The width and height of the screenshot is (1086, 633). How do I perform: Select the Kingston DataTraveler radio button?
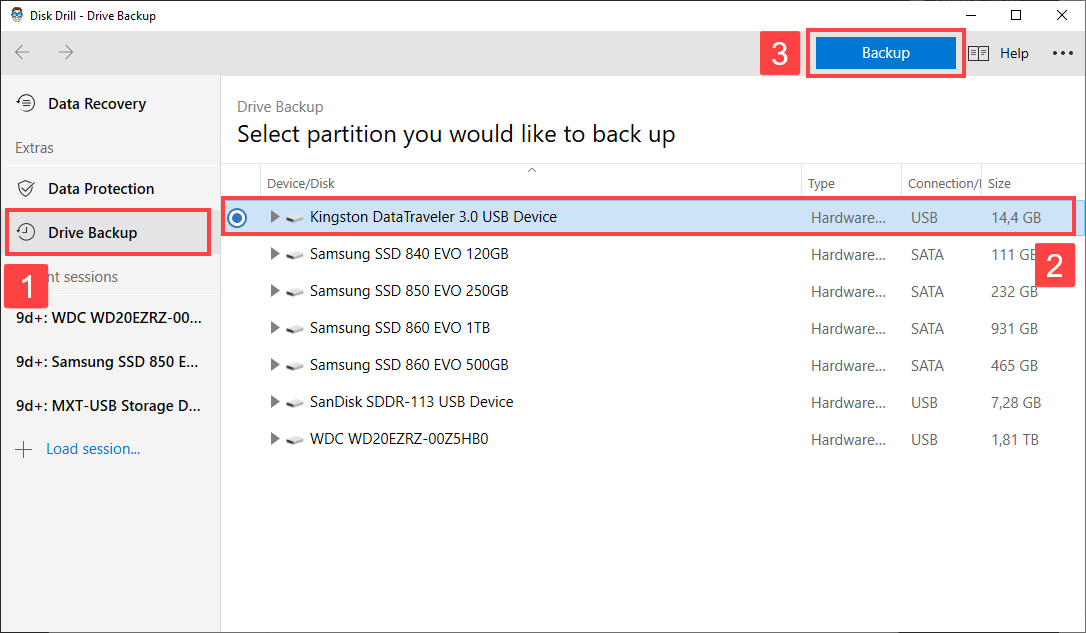coord(237,218)
